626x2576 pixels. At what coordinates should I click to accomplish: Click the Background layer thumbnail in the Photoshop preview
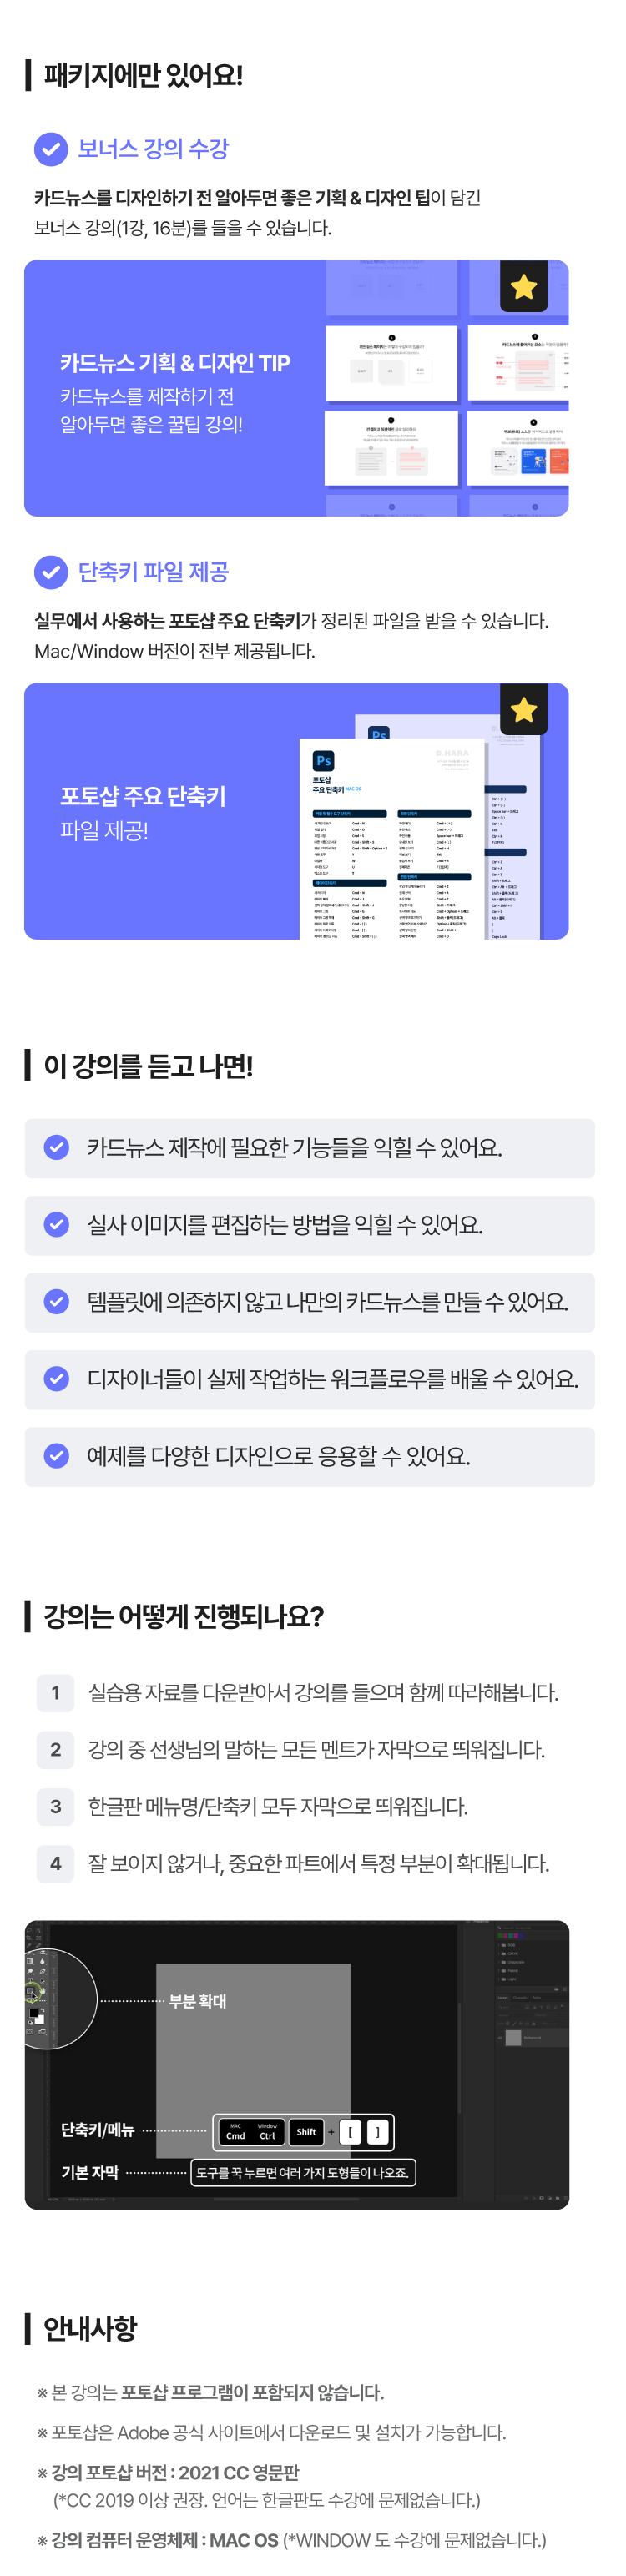point(513,2038)
